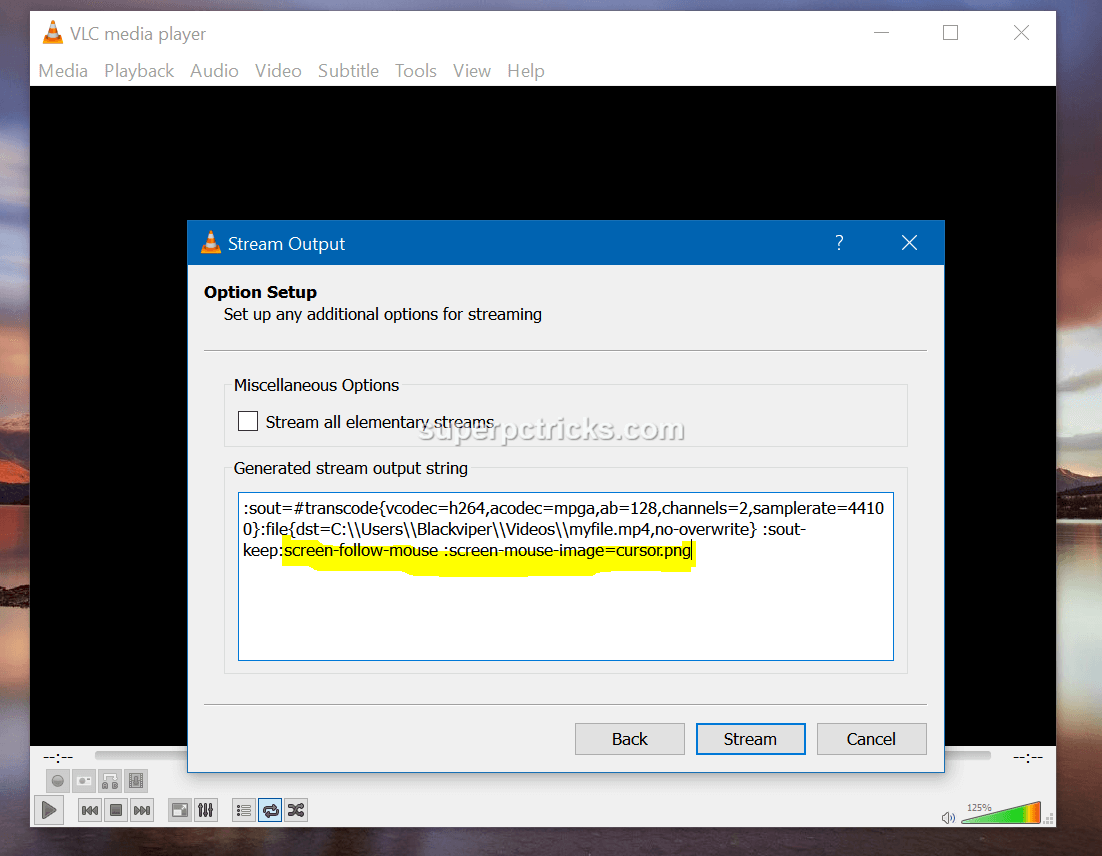Skip to the next media
The image size is (1102, 856).
pyautogui.click(x=141, y=810)
